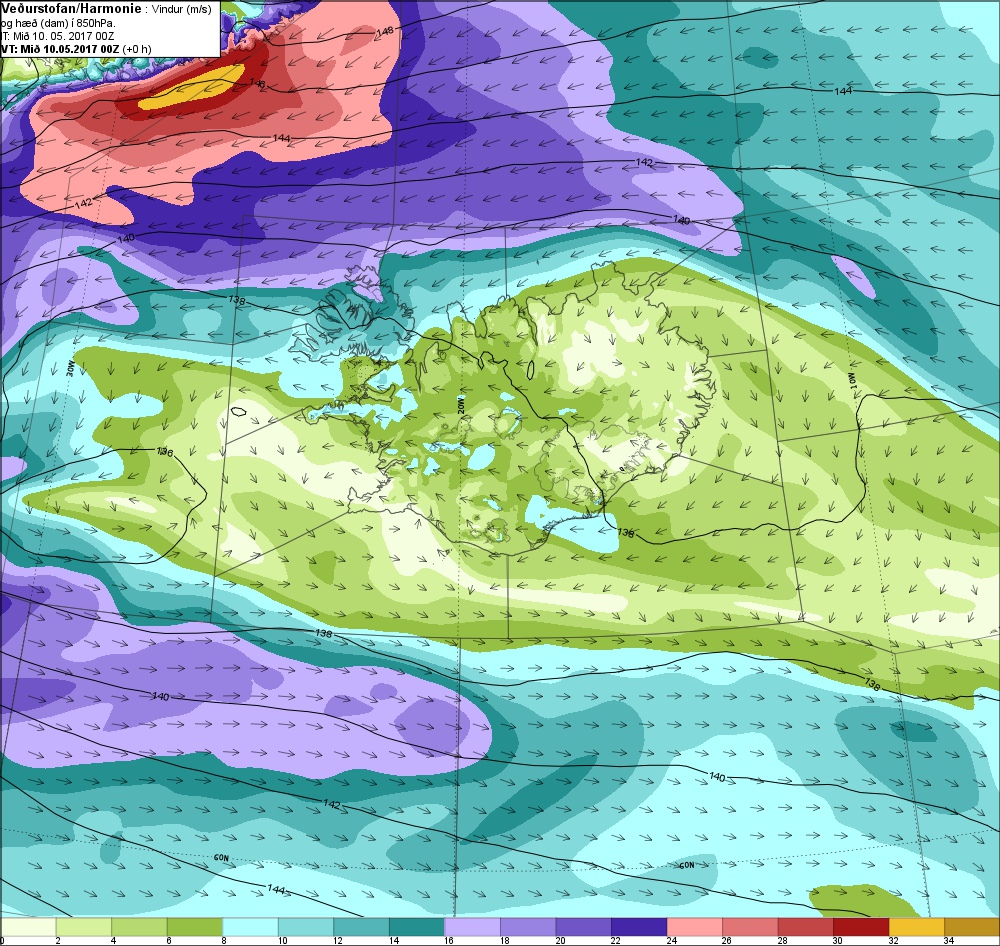Click the 24–26 m/s pink legend swatch
The image size is (1000, 946).
694,926
